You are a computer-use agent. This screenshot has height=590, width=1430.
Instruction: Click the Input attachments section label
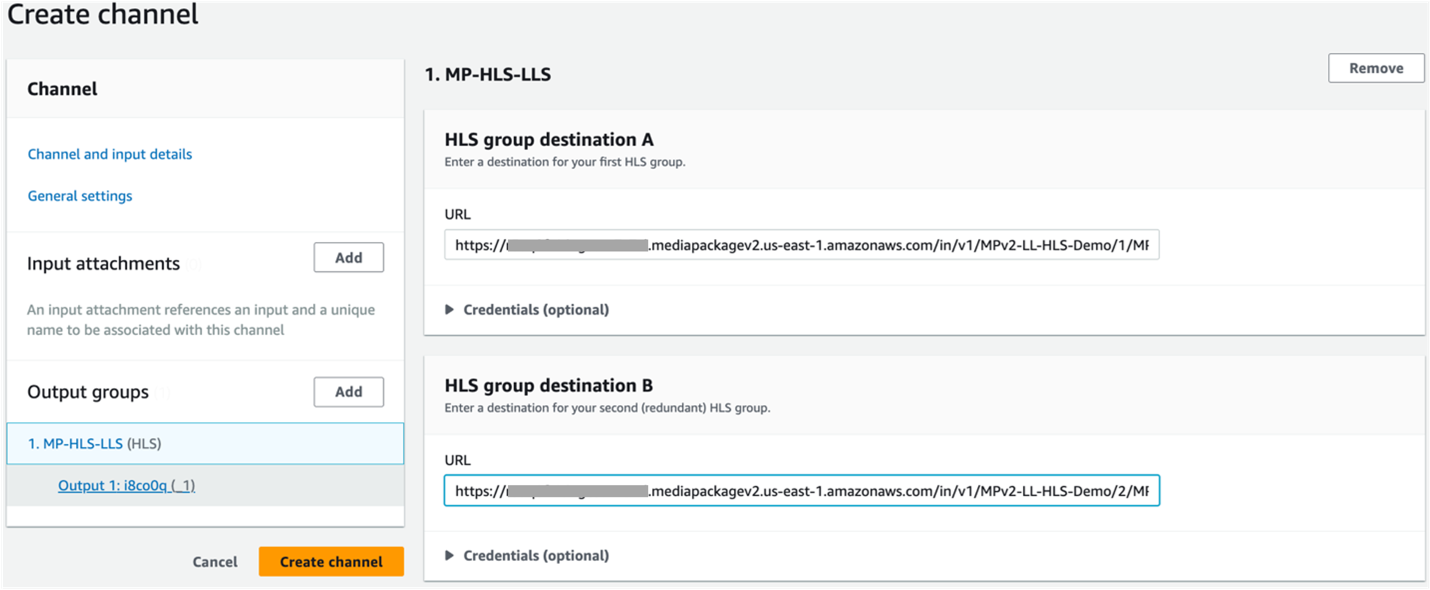click(103, 264)
